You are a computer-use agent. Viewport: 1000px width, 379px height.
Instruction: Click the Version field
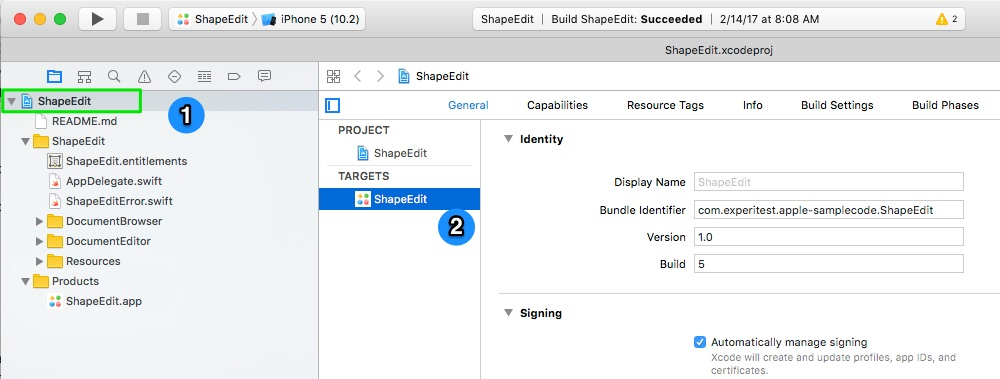click(828, 237)
